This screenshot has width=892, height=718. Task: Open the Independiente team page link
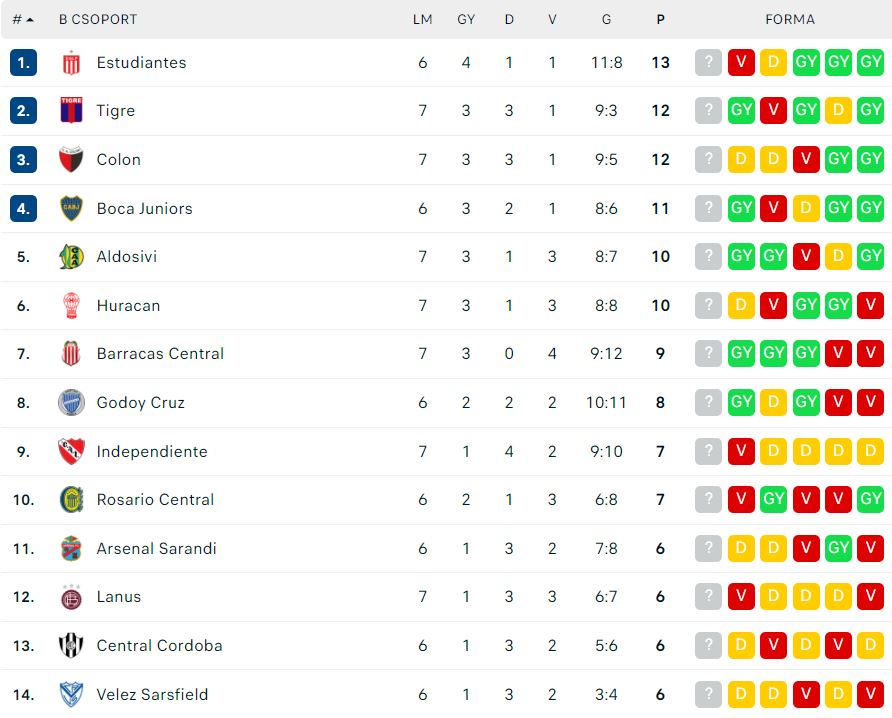click(152, 451)
